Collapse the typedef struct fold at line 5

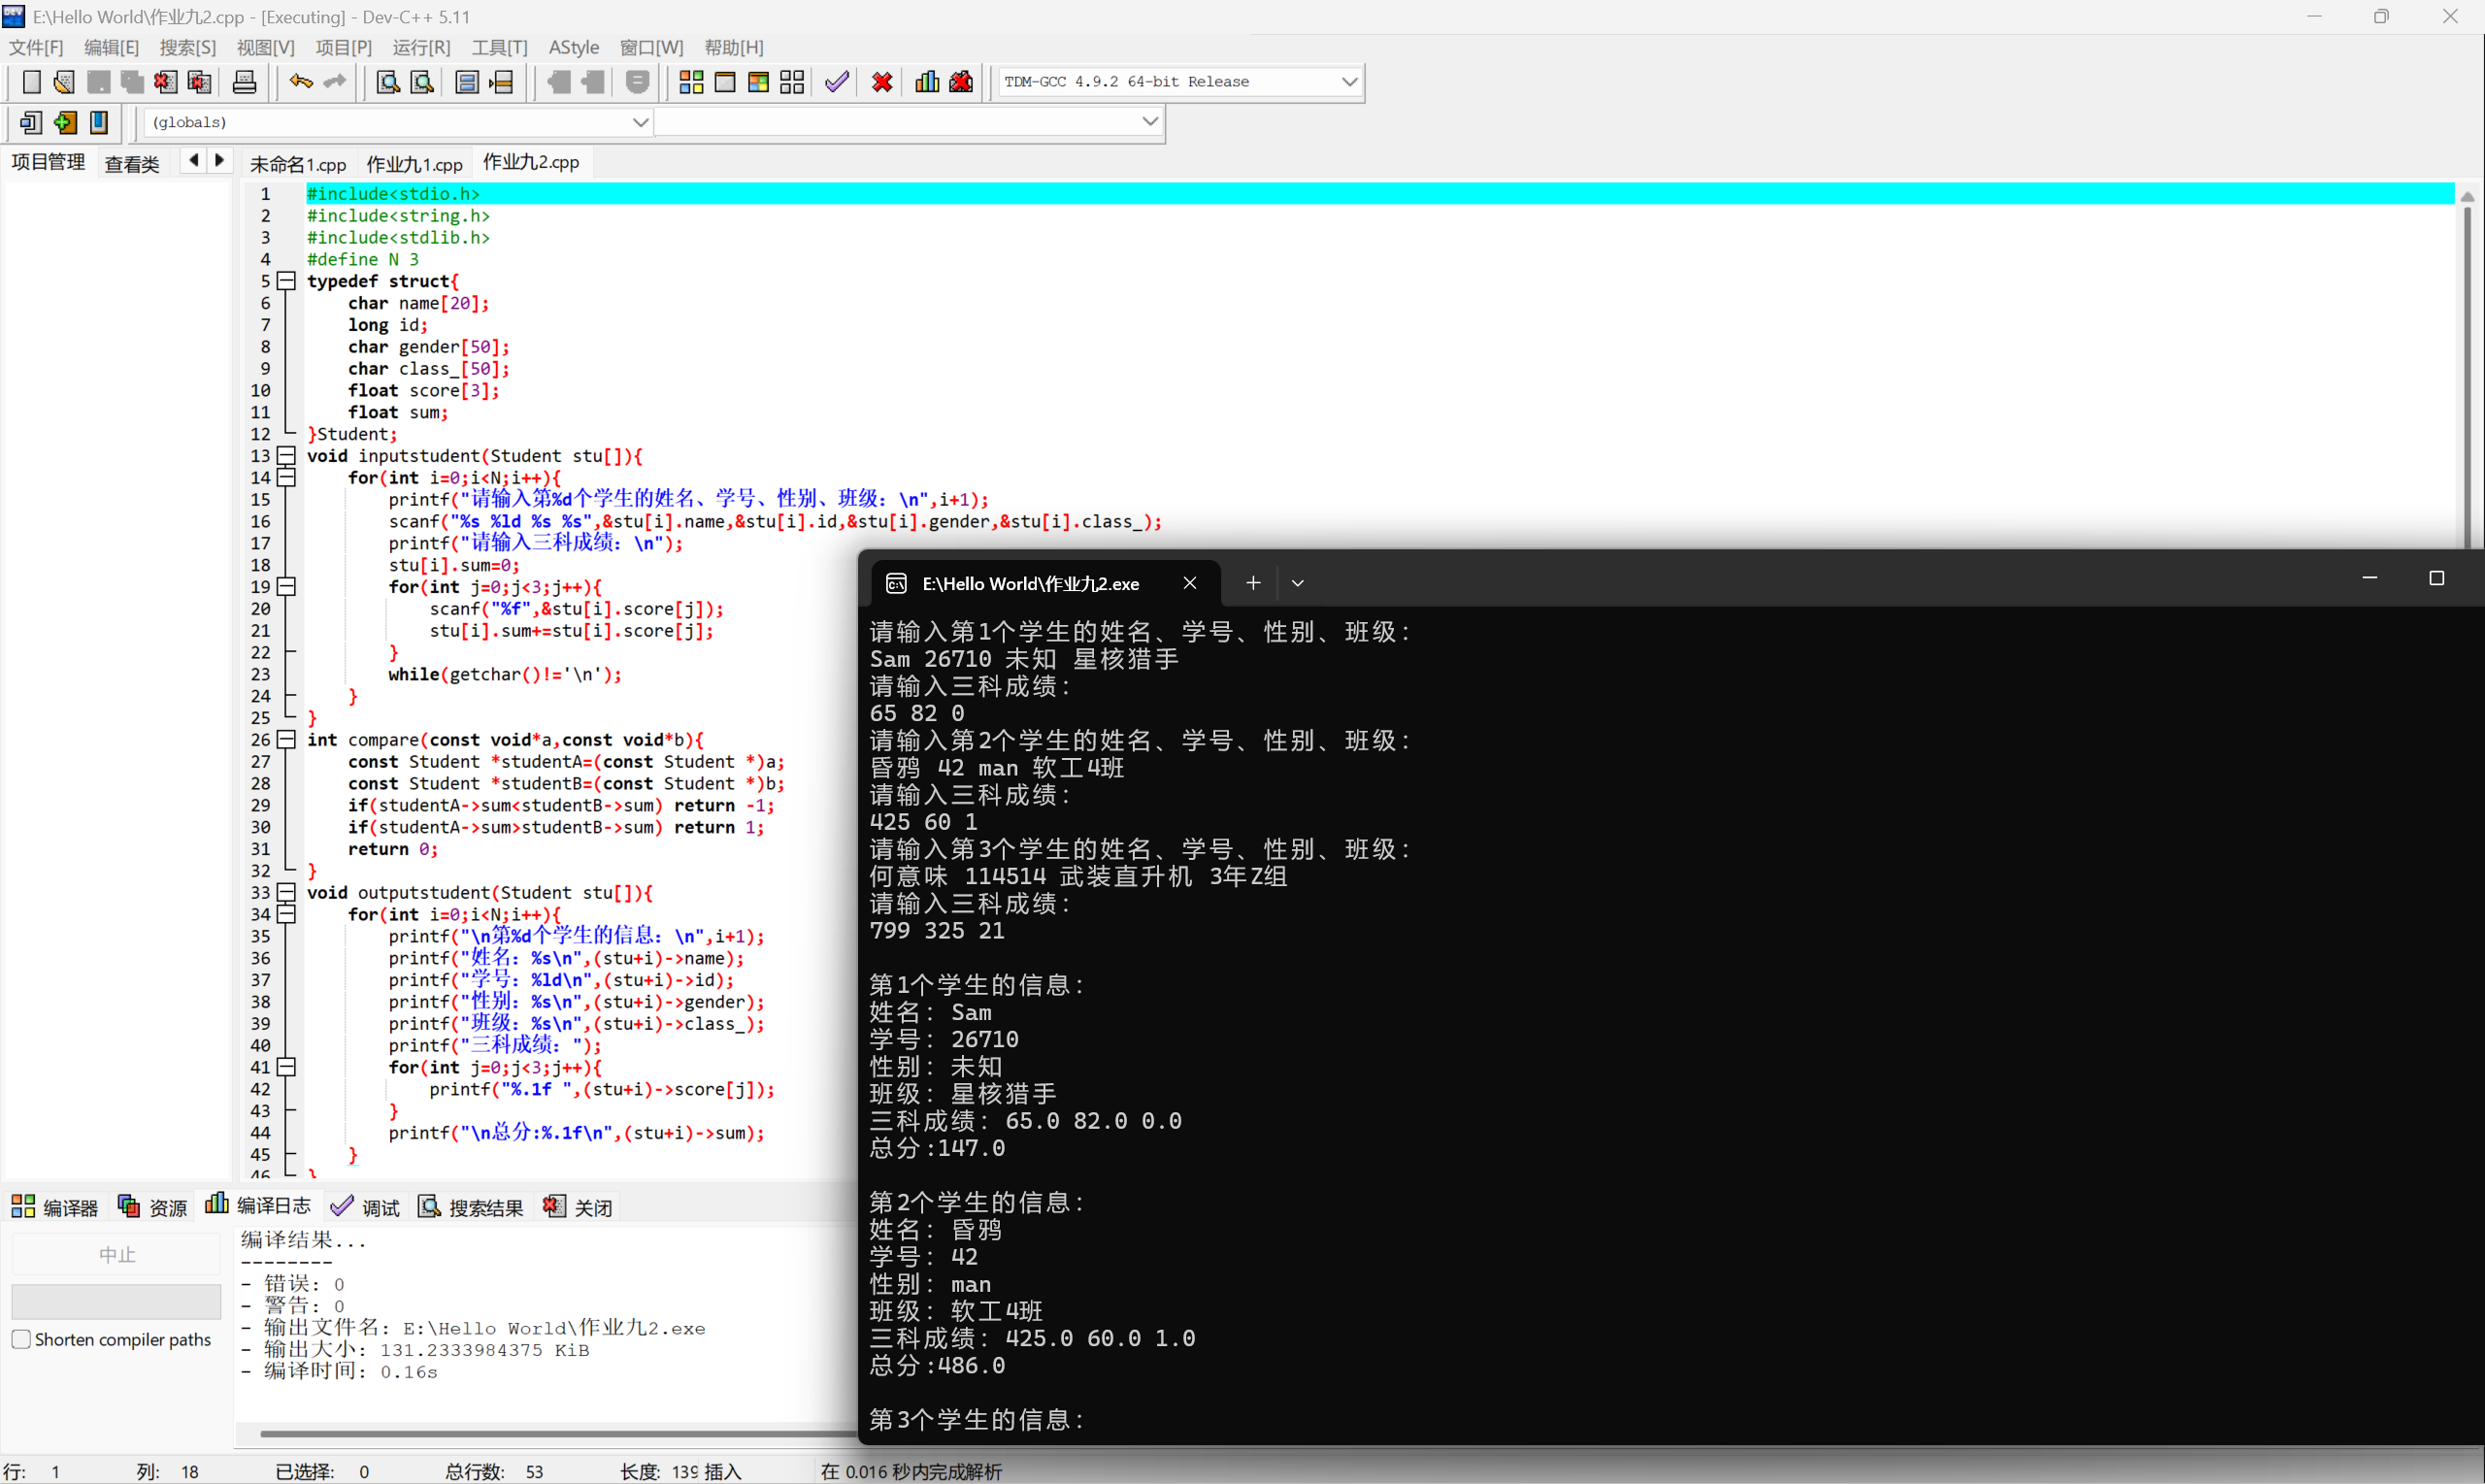click(287, 281)
